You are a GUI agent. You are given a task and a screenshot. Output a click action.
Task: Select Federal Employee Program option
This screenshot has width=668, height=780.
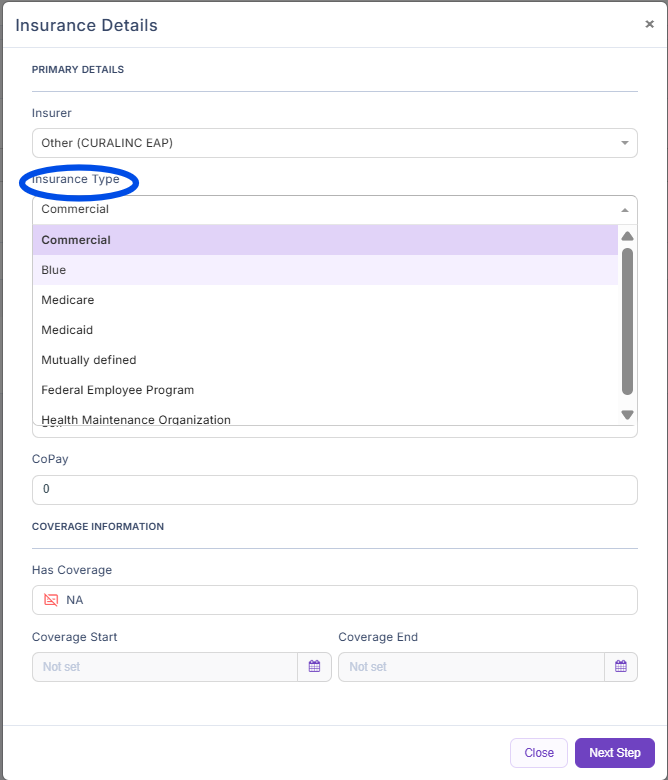pyautogui.click(x=325, y=390)
